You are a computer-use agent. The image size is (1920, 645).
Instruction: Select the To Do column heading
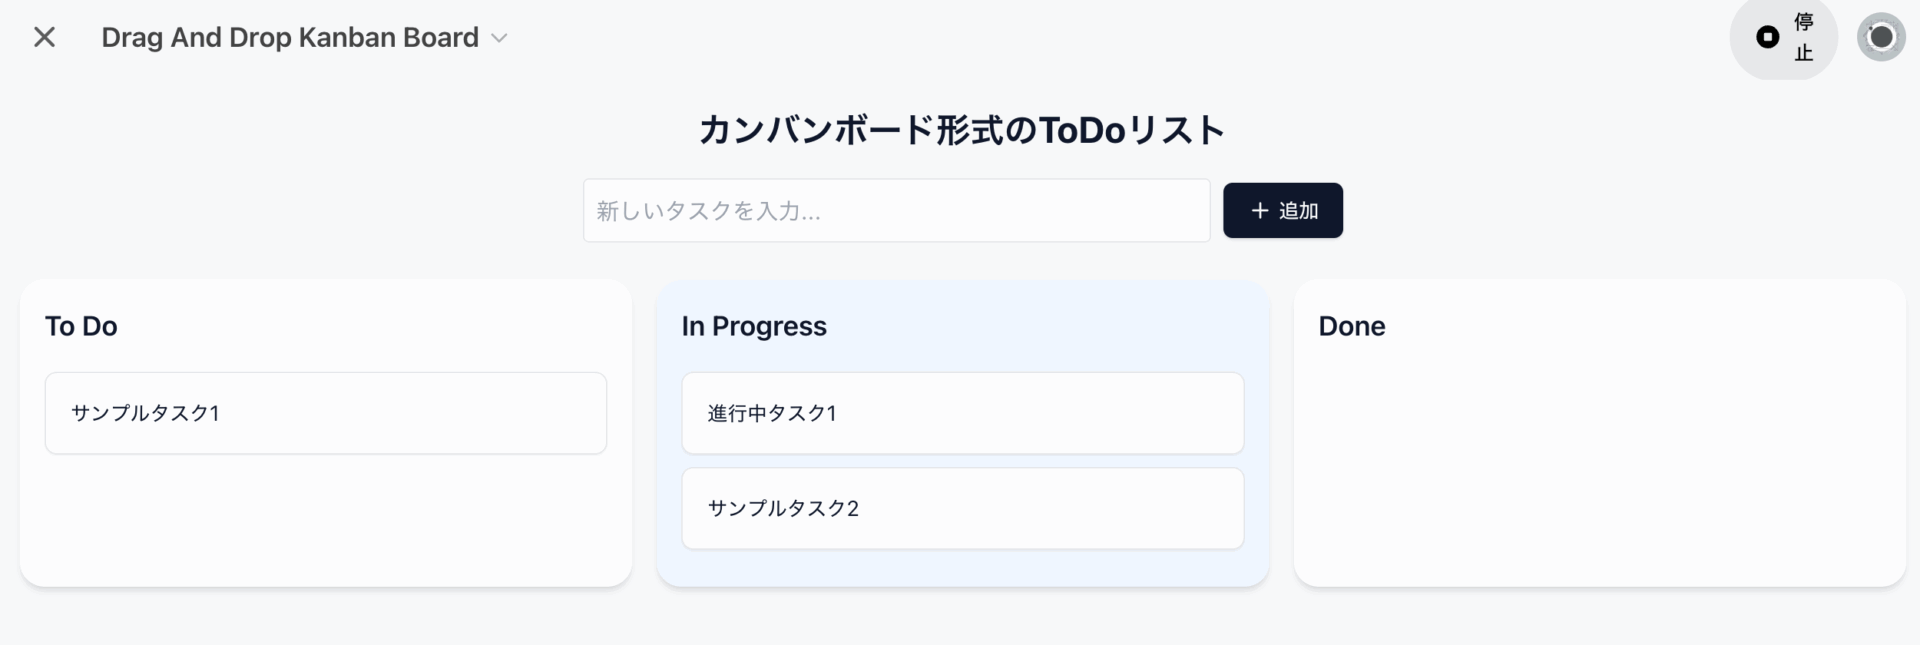(x=81, y=326)
